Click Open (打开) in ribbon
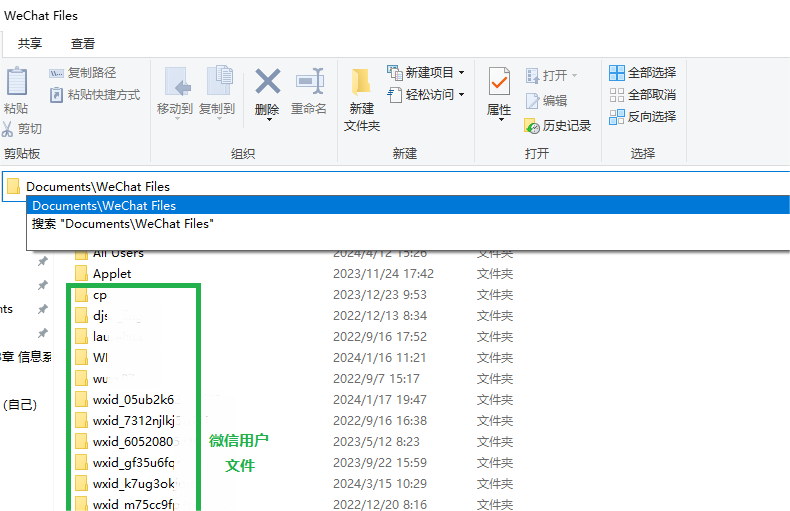Viewport: 790px width, 511px height. coord(551,76)
